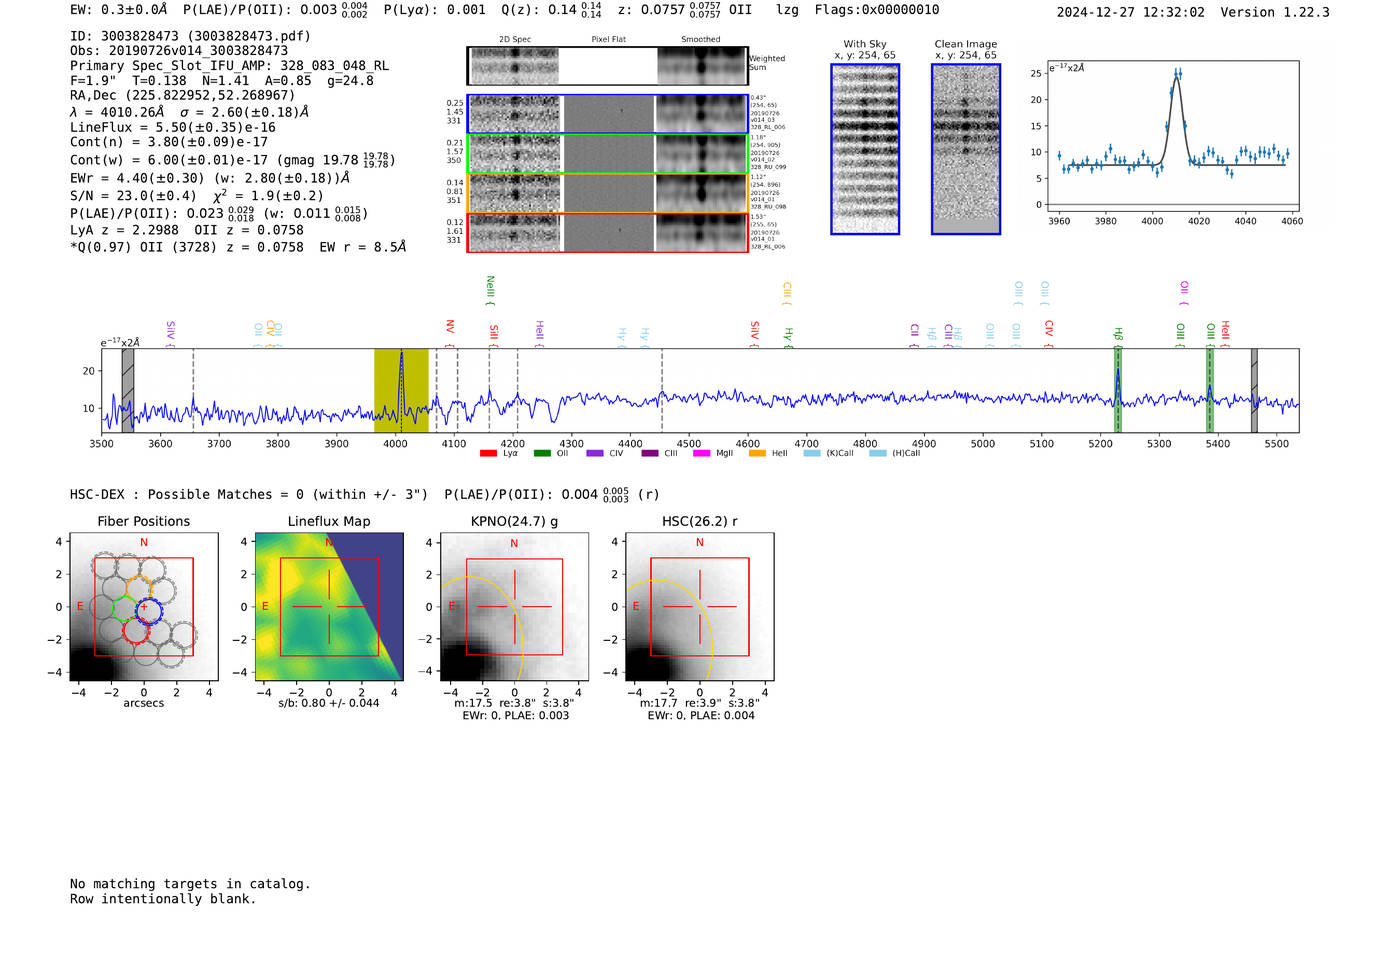
Task: Click the 'HSC-DEX : Possible Matches = 0' line
Action: point(249,495)
